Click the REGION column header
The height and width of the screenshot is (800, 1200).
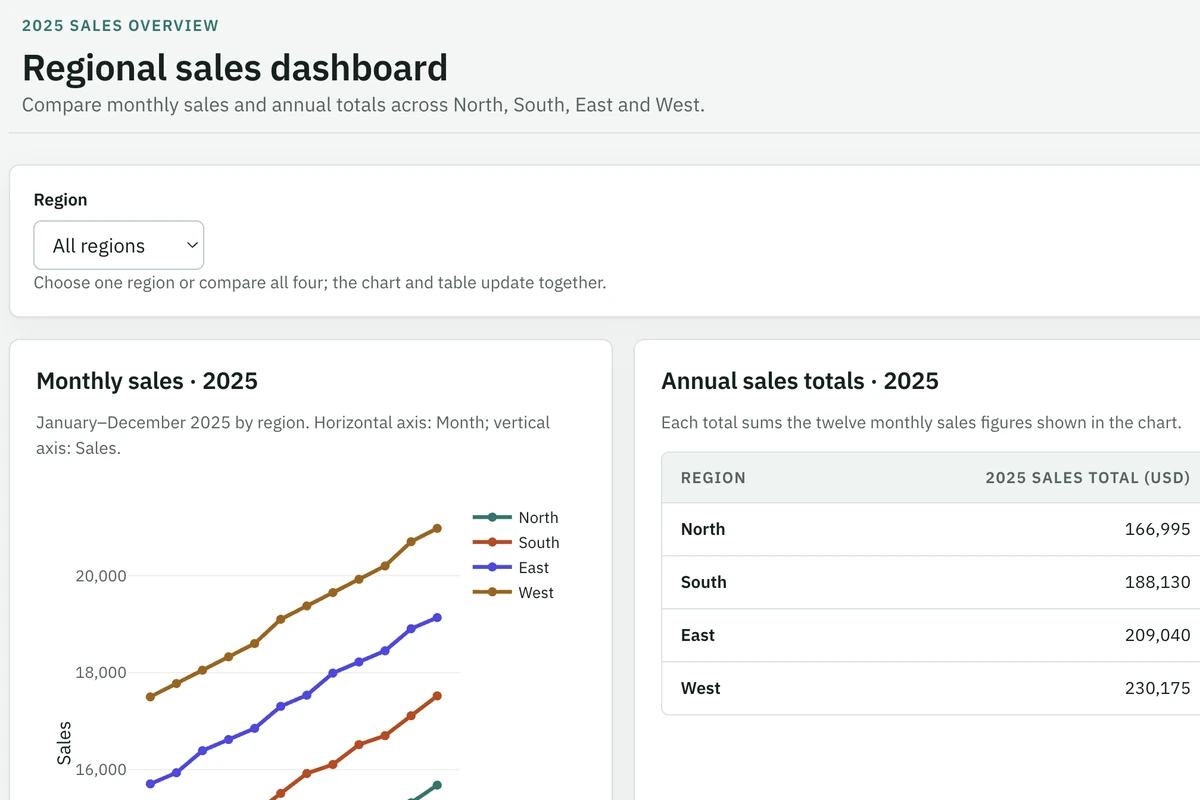(x=713, y=478)
